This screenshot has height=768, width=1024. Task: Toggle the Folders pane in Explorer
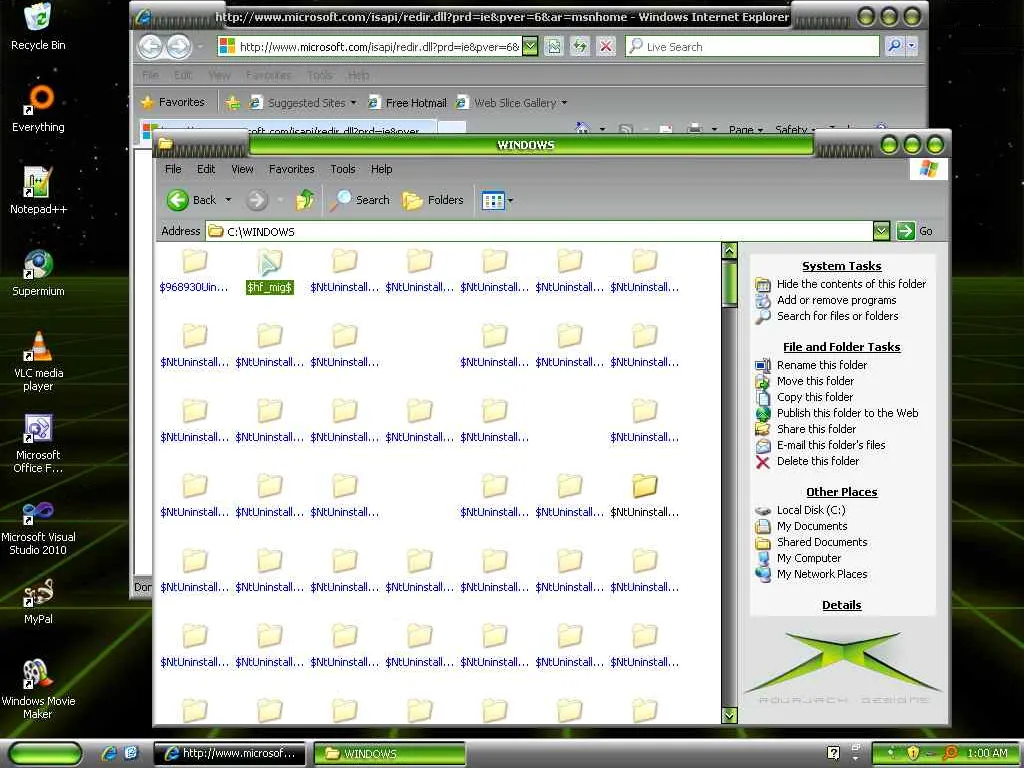point(433,200)
